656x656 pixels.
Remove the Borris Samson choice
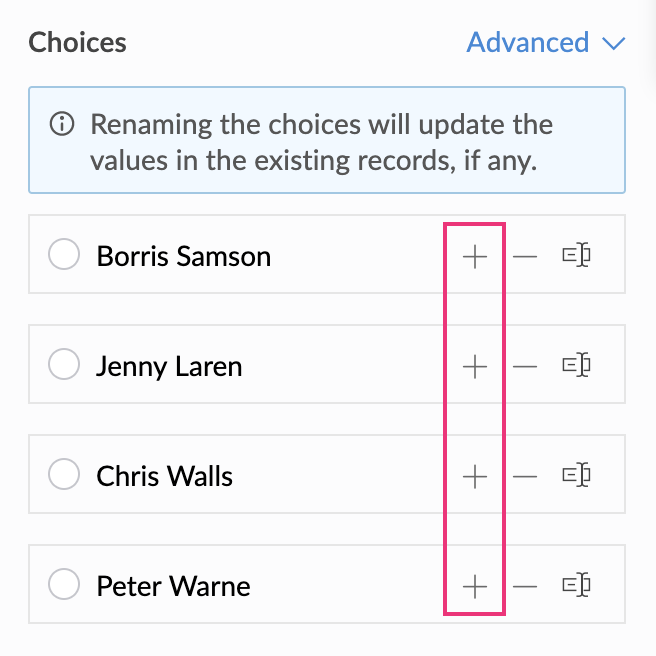pos(525,257)
